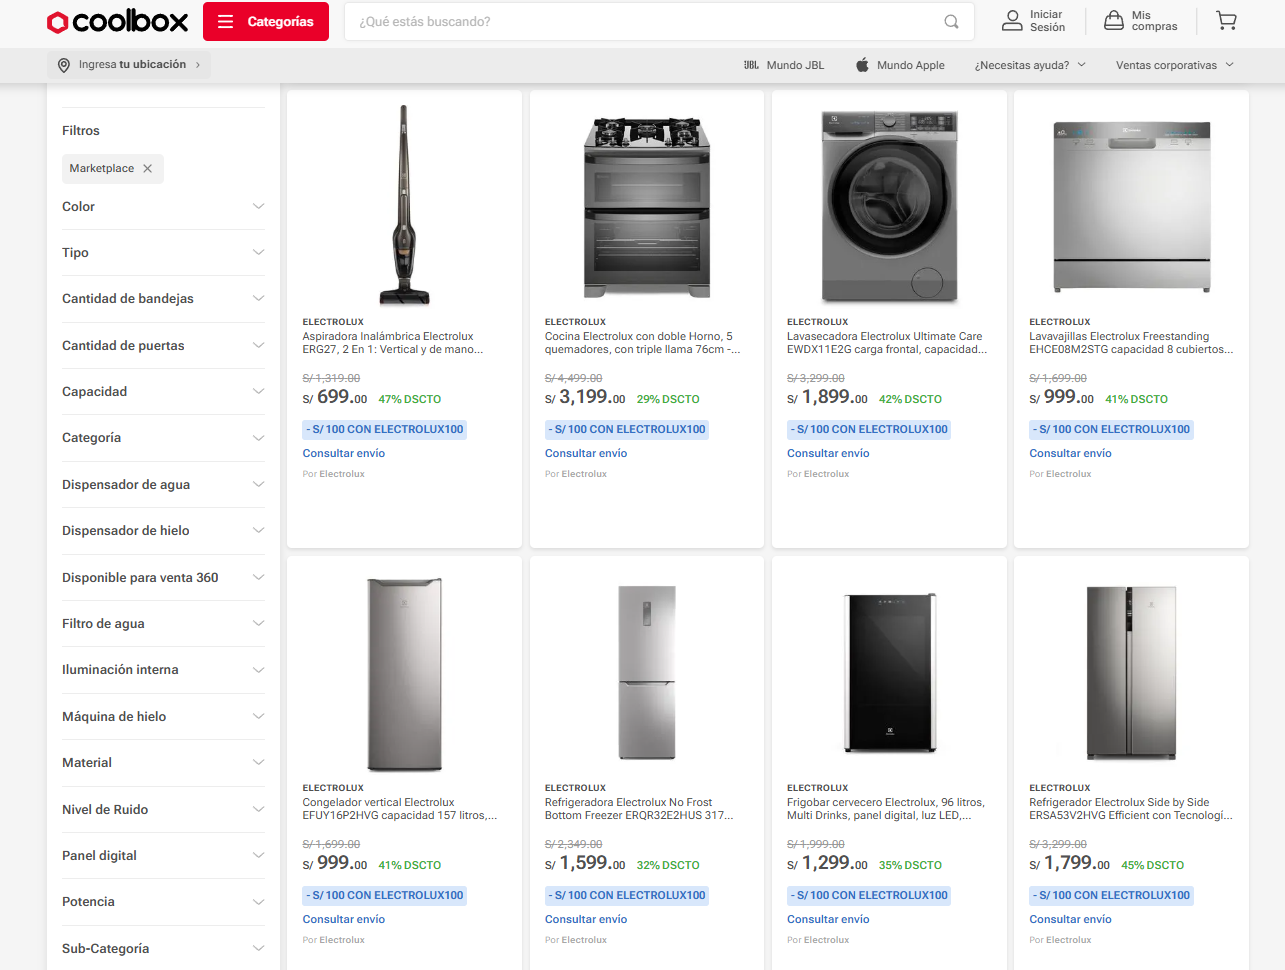Expand the Tipo filter
The image size is (1285, 970).
pos(163,253)
